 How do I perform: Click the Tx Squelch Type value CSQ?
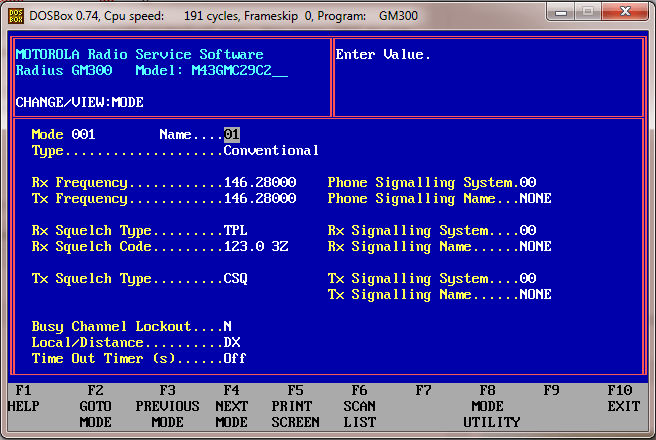pos(236,279)
